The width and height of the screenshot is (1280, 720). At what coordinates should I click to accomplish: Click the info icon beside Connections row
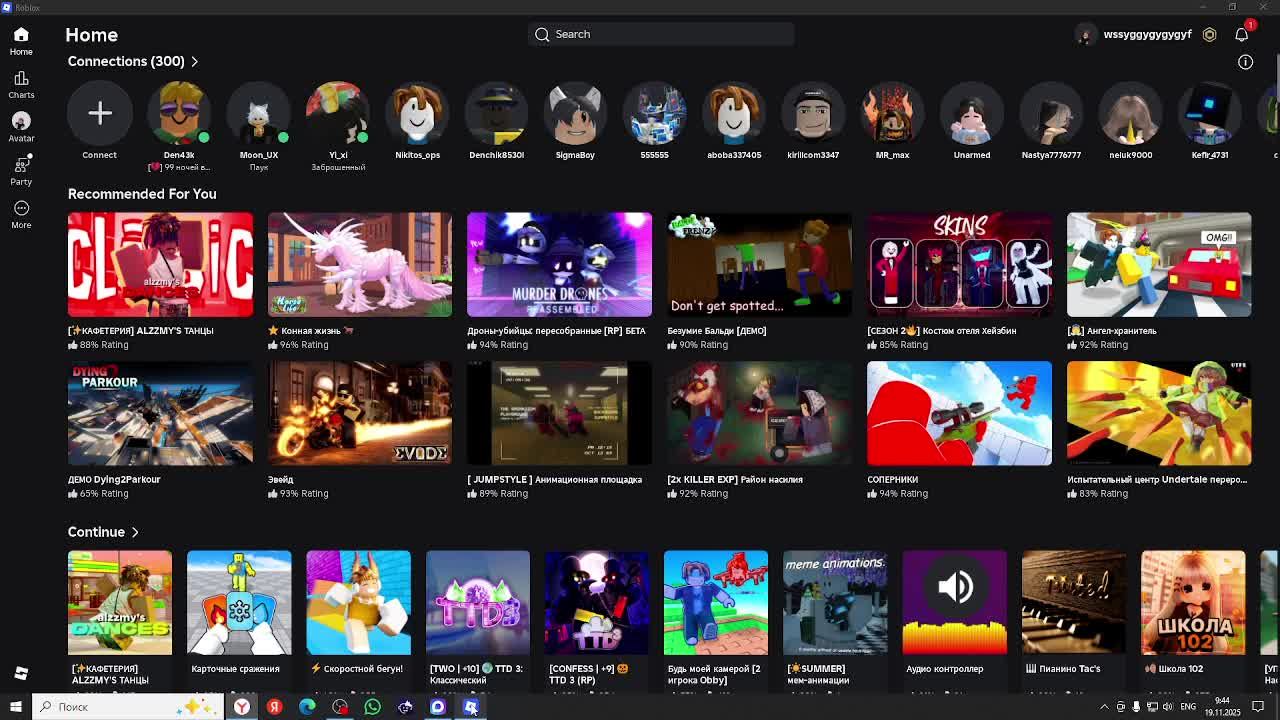click(x=1245, y=62)
